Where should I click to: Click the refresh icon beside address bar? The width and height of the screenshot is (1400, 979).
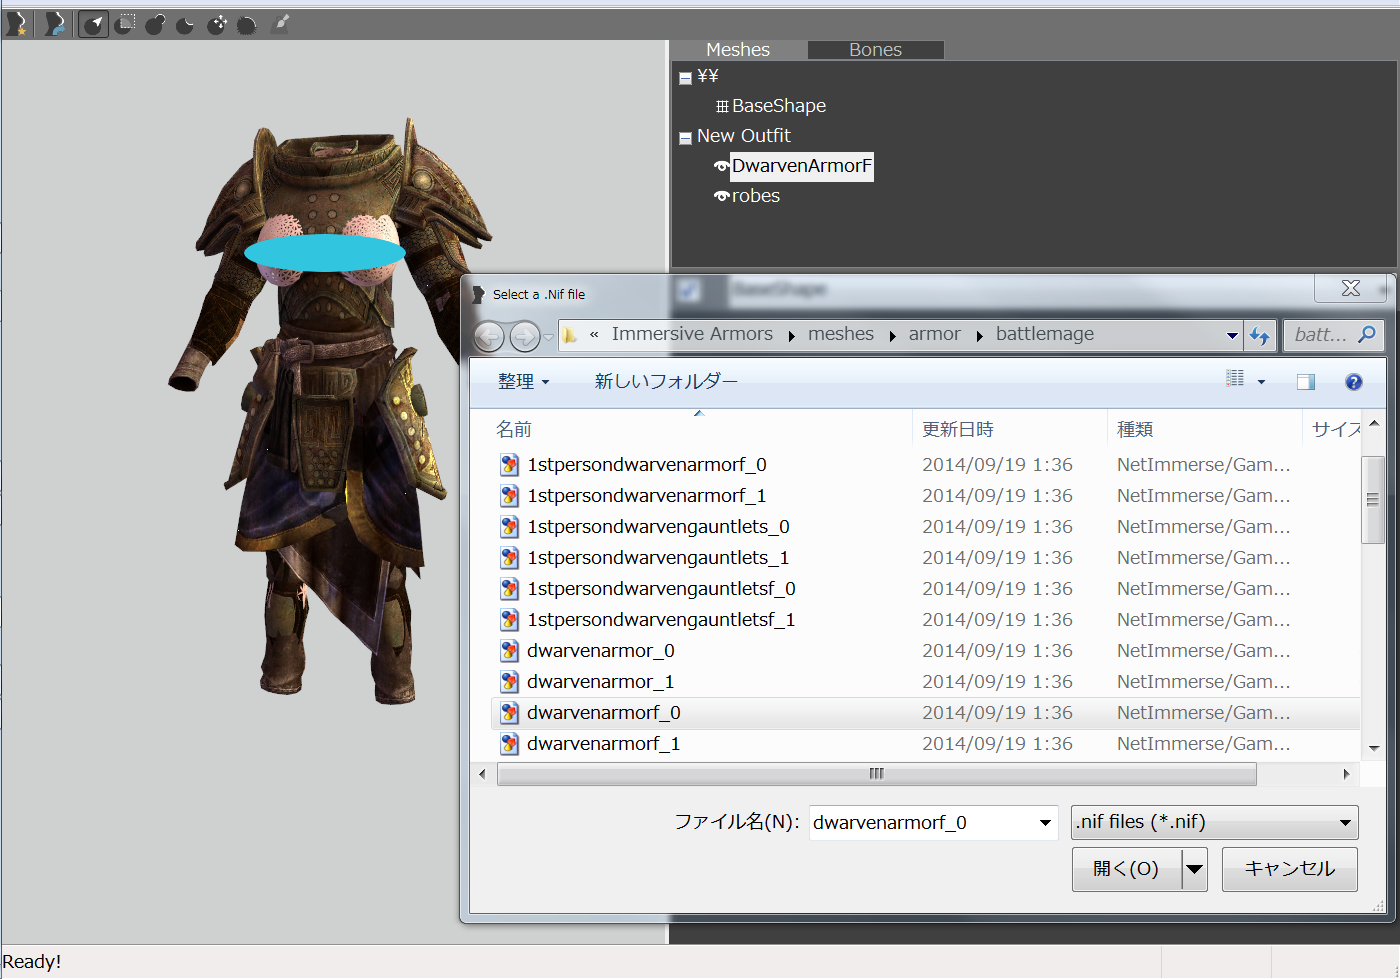(x=1259, y=336)
